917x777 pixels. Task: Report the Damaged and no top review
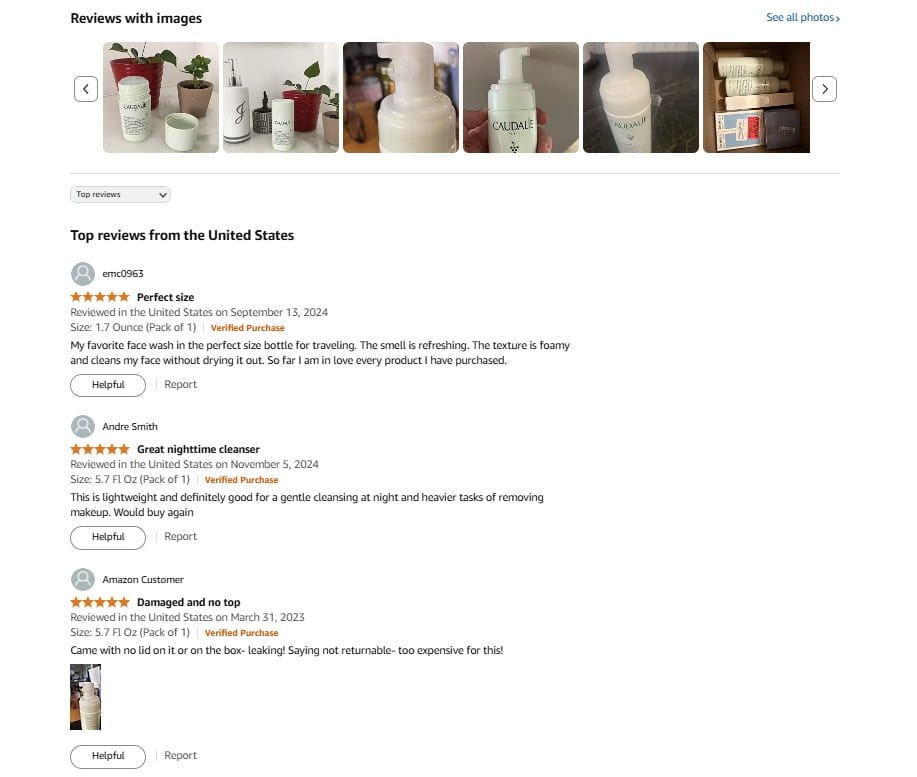(x=180, y=755)
